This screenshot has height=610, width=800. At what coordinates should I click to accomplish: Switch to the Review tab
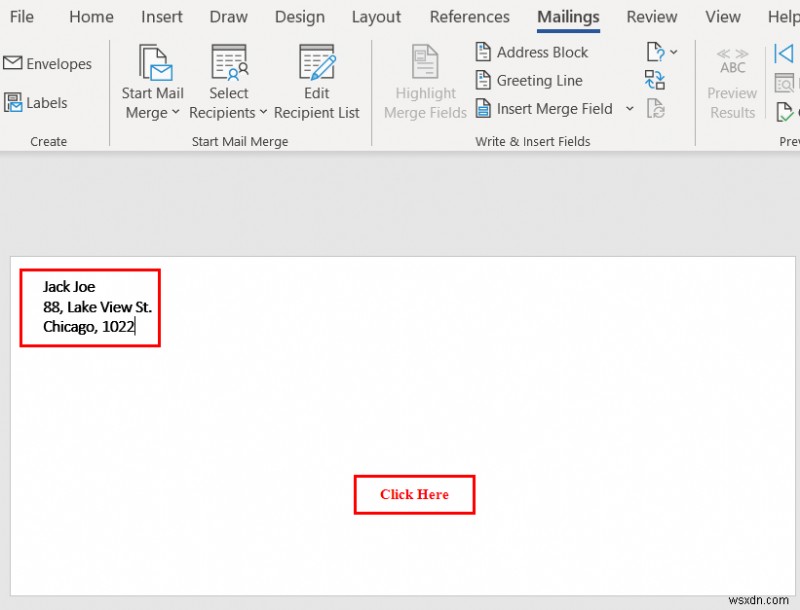pos(651,17)
